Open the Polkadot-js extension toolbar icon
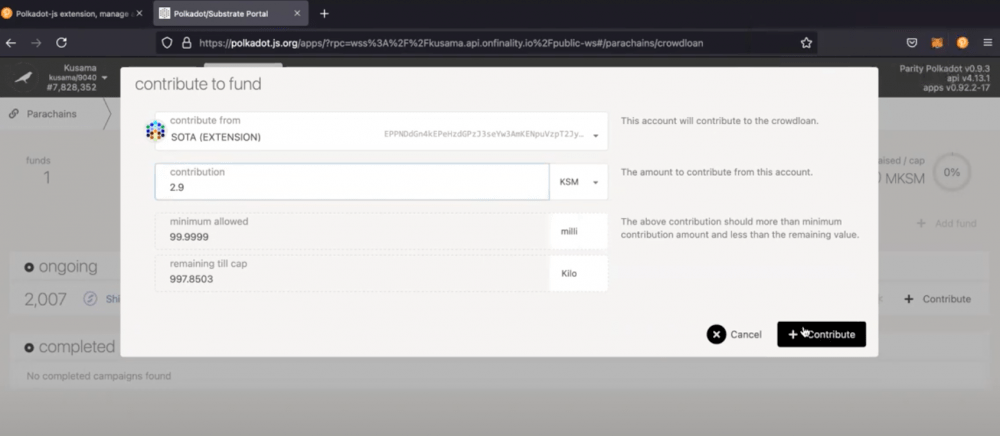 pos(962,43)
